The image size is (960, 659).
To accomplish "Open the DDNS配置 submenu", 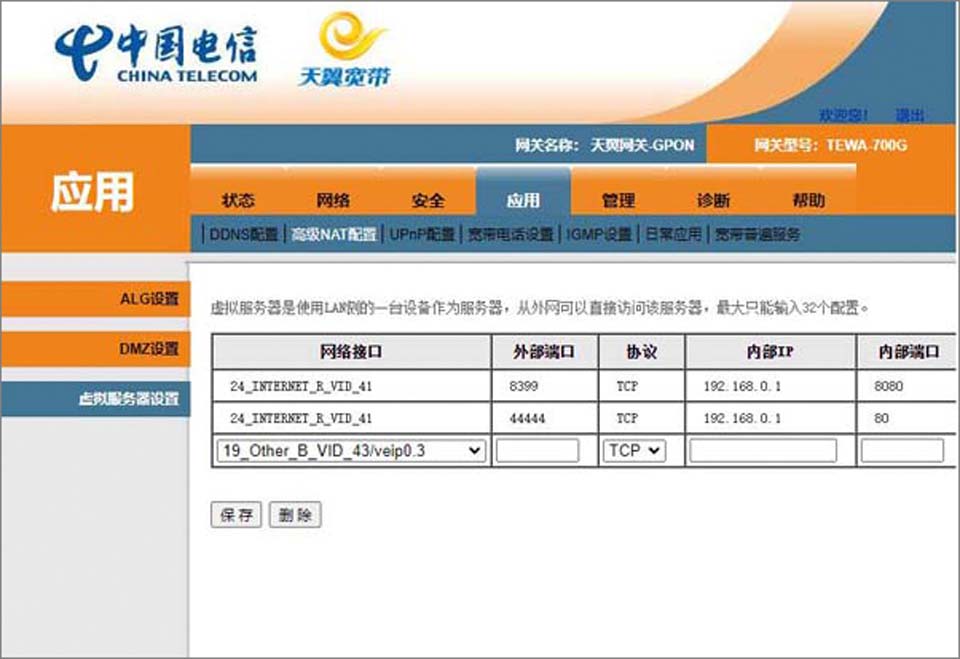I will 243,235.
